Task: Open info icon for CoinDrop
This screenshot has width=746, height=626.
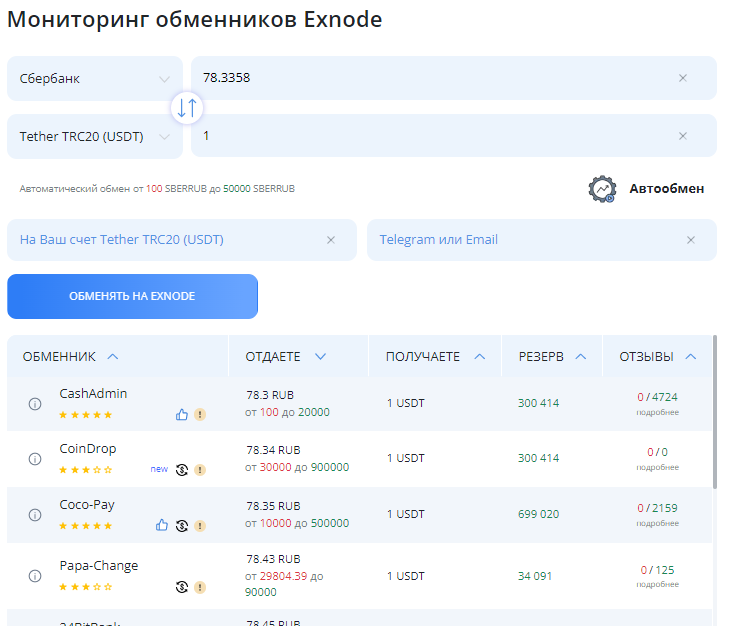Action: pyautogui.click(x=35, y=459)
